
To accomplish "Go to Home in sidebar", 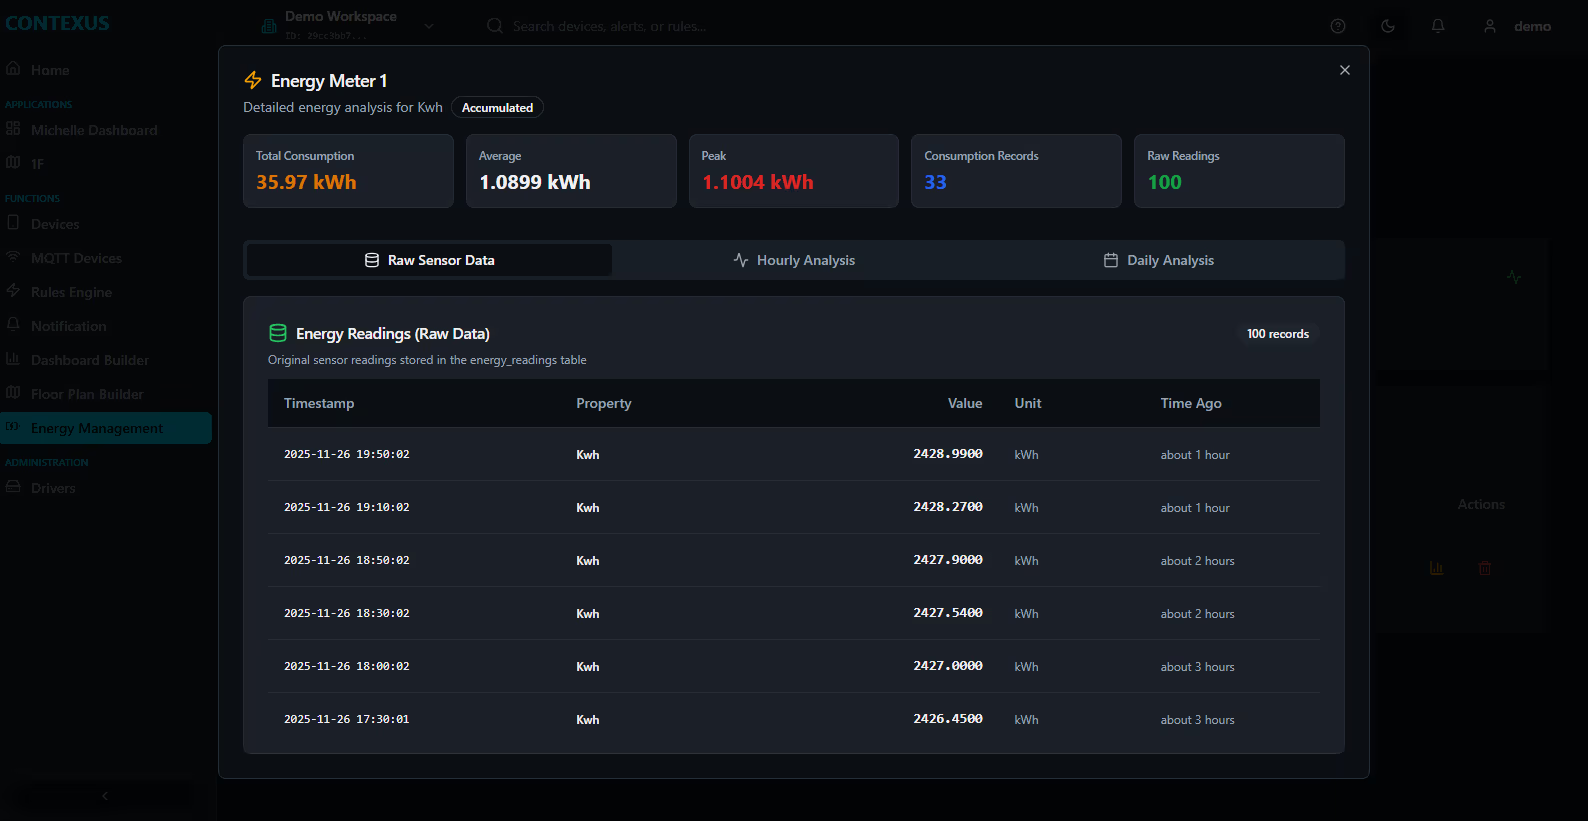I will [49, 70].
